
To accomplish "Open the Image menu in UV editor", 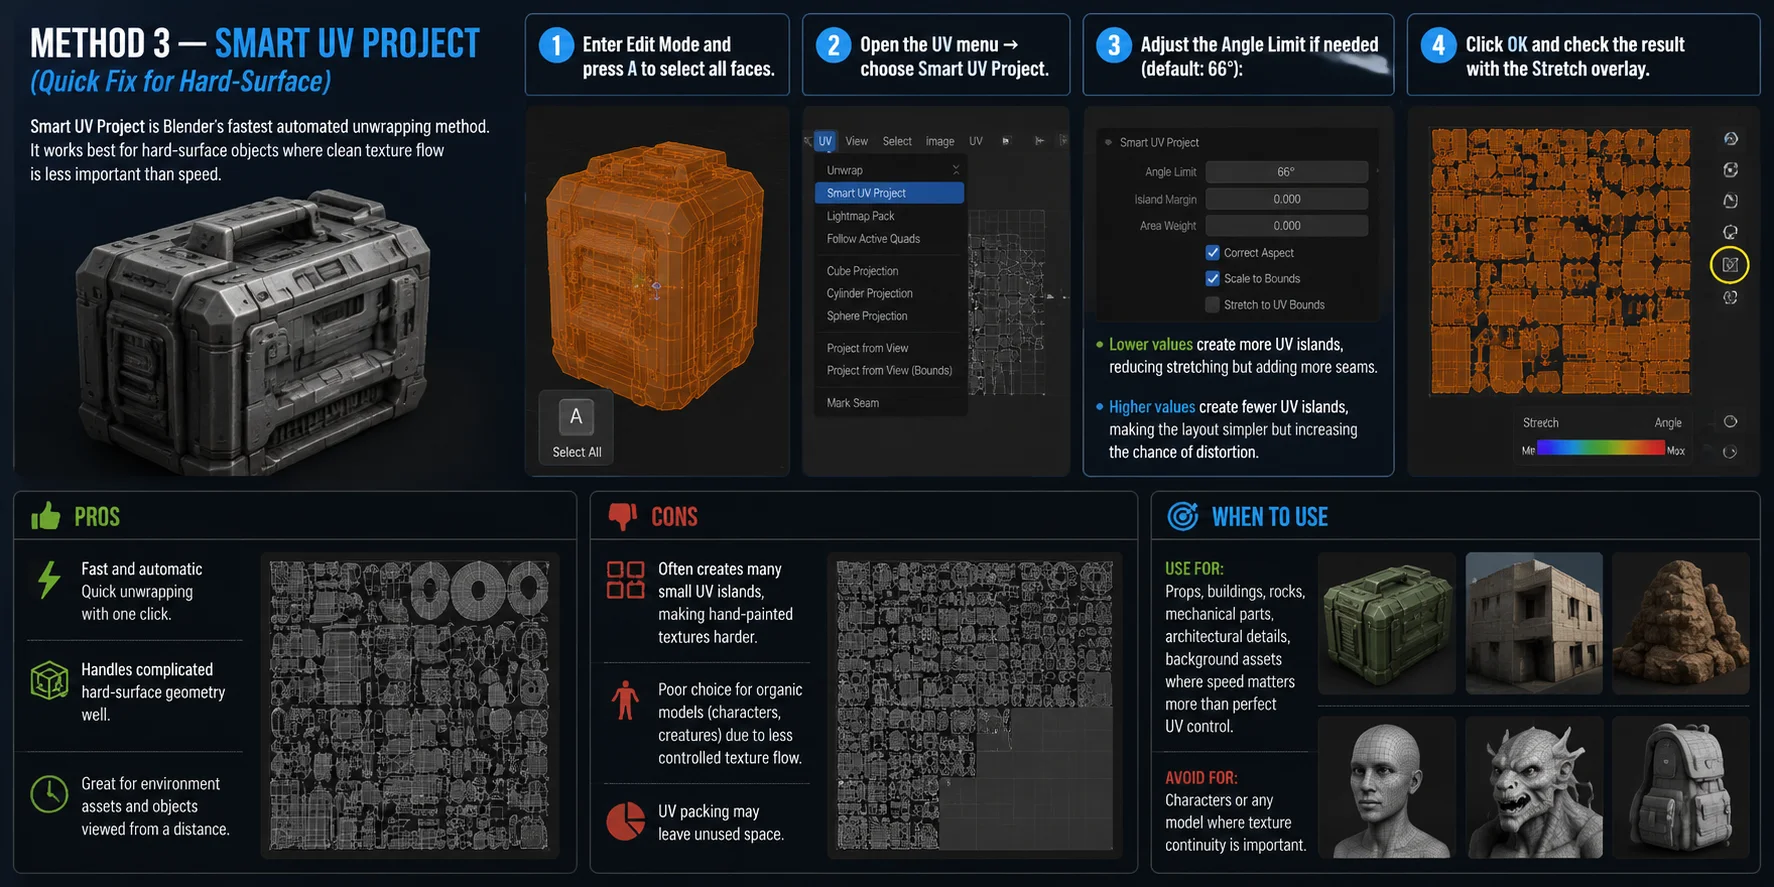I will click(939, 141).
